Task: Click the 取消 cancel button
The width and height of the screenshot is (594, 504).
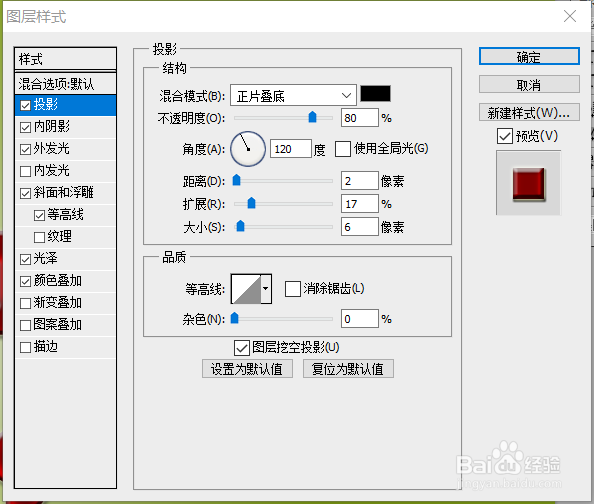Action: tap(529, 84)
